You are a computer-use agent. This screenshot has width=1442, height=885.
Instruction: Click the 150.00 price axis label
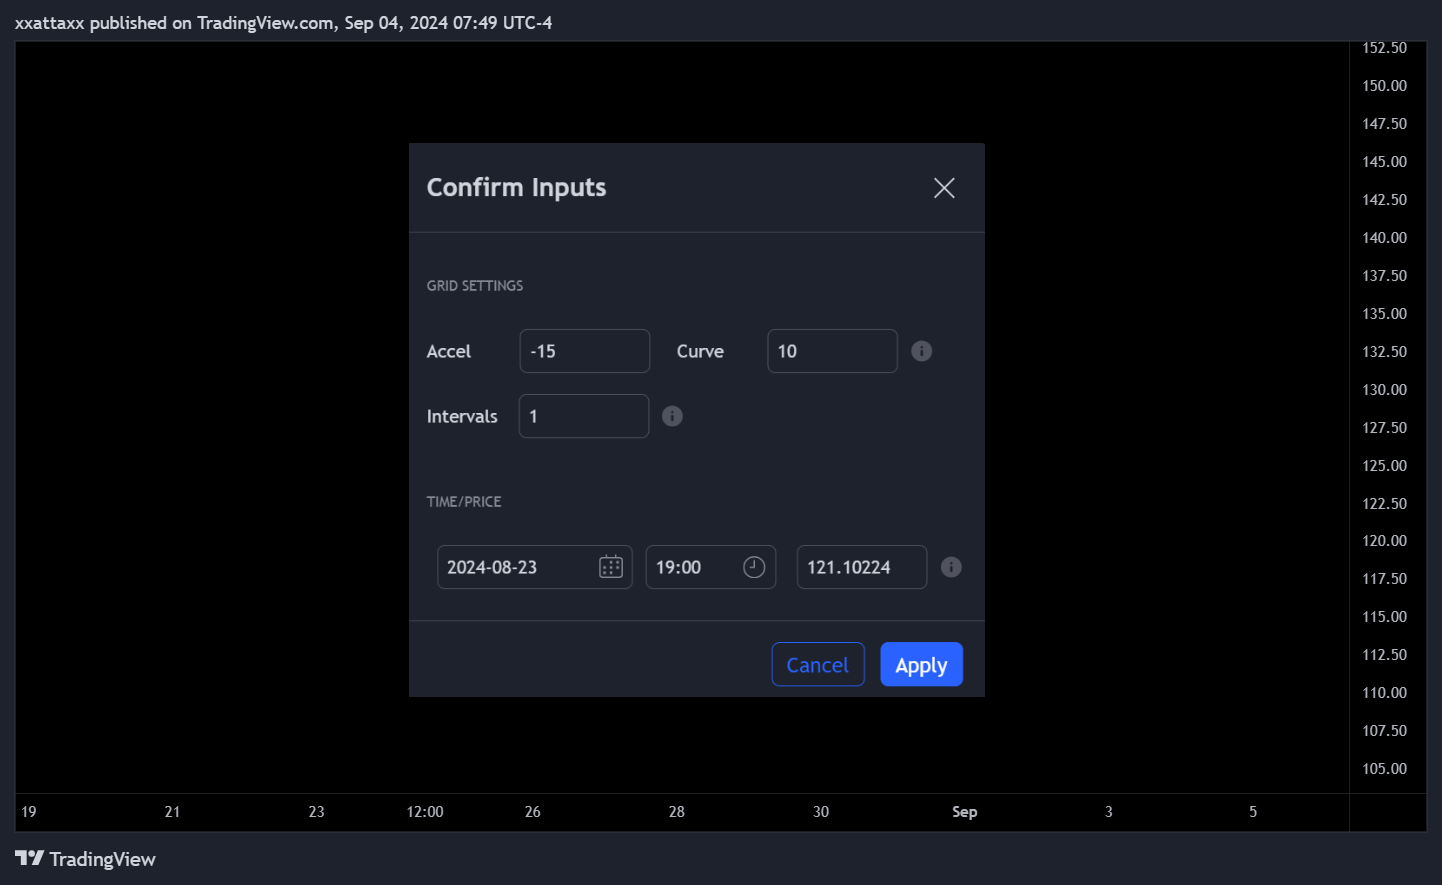click(x=1384, y=86)
